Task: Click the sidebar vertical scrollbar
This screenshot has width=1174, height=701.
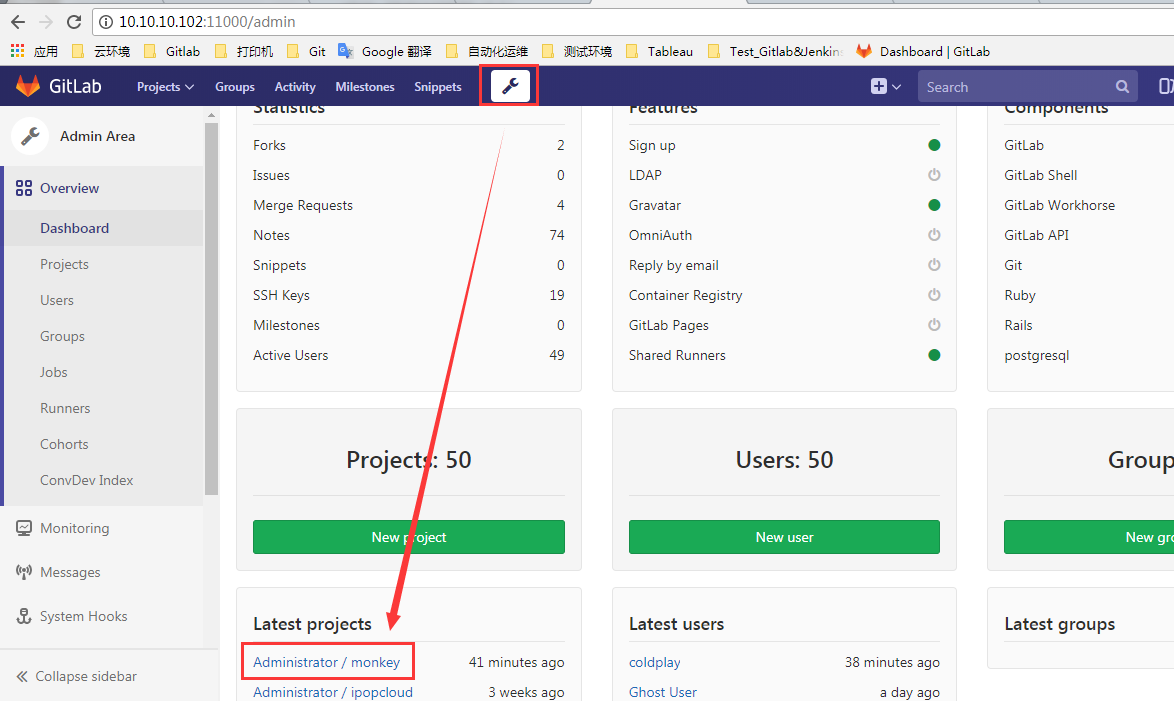Action: point(211,309)
